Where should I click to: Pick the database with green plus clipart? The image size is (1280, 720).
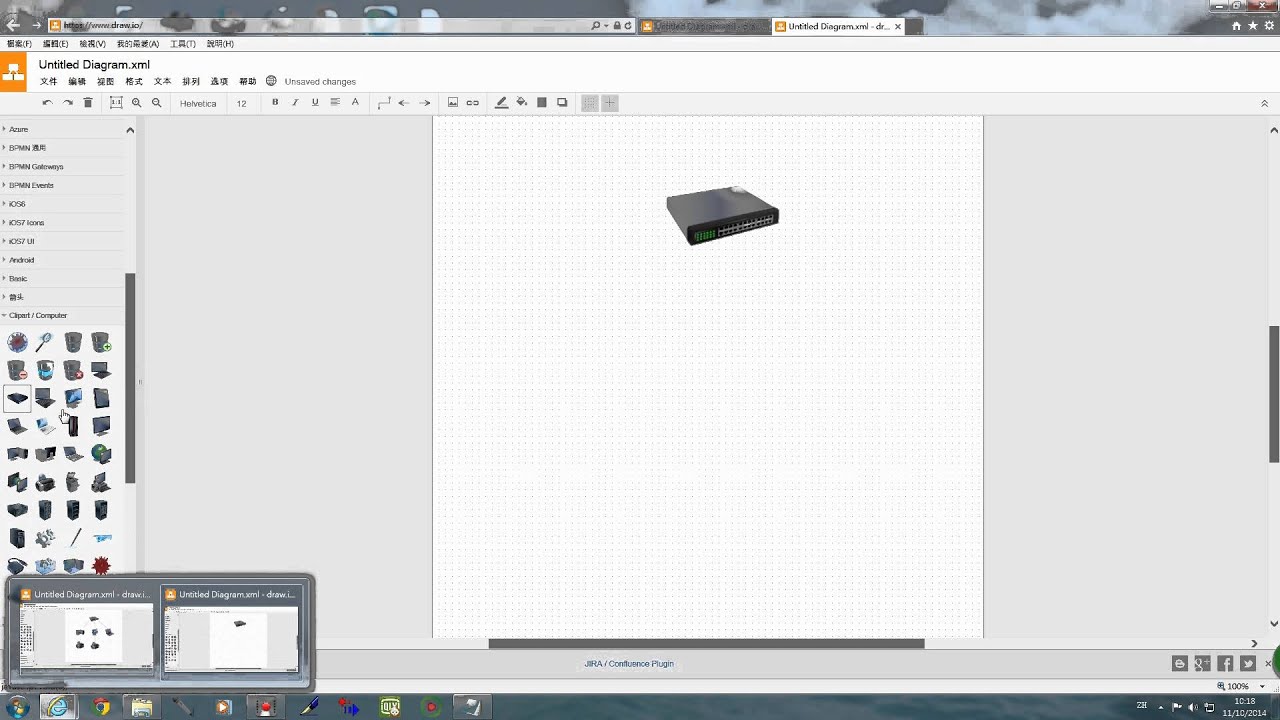tap(101, 343)
